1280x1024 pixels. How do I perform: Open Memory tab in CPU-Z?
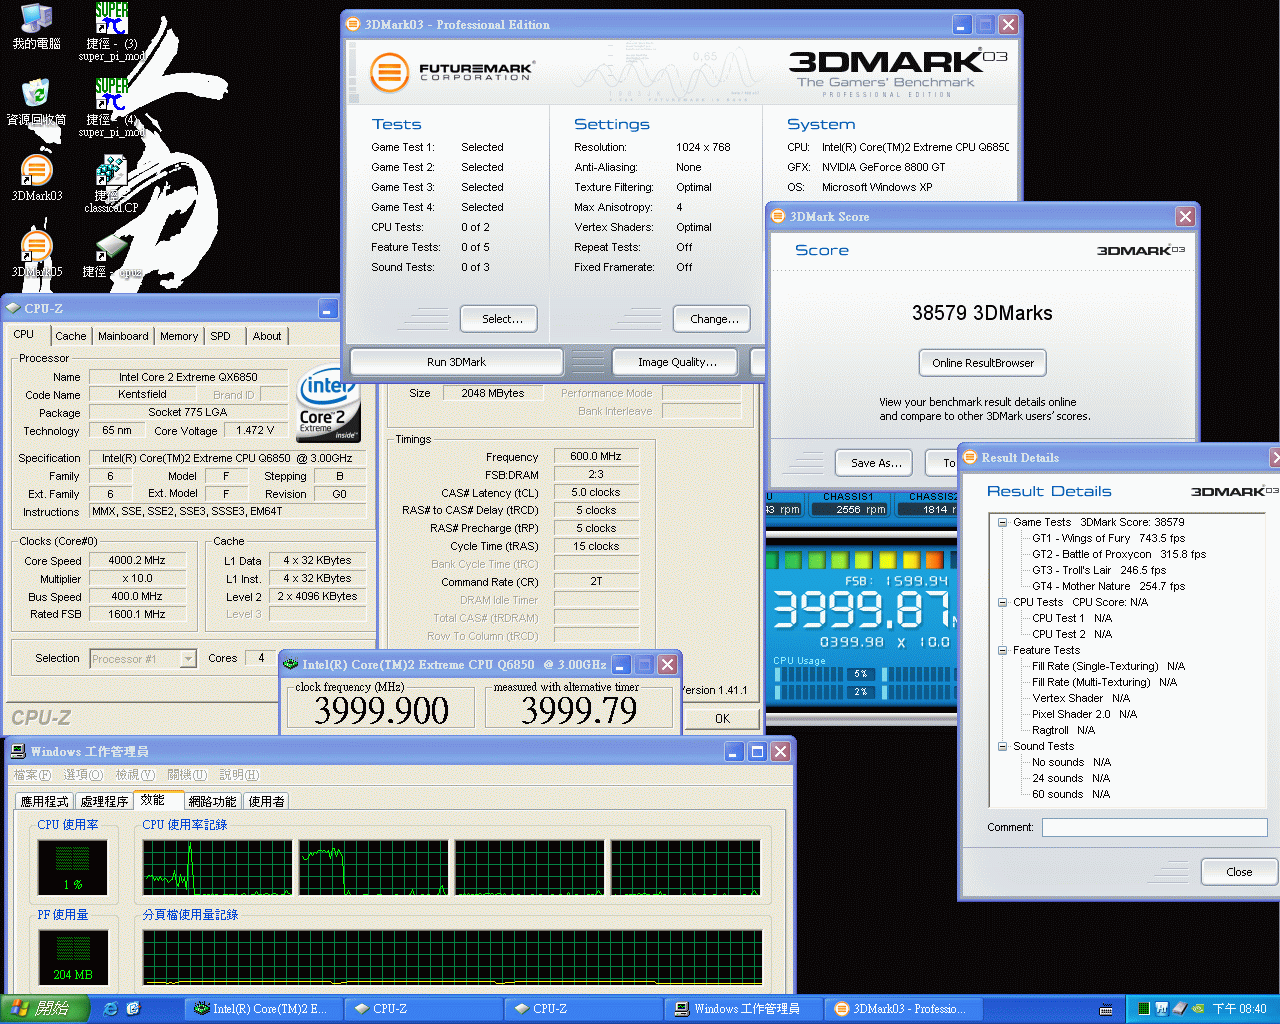tap(179, 336)
